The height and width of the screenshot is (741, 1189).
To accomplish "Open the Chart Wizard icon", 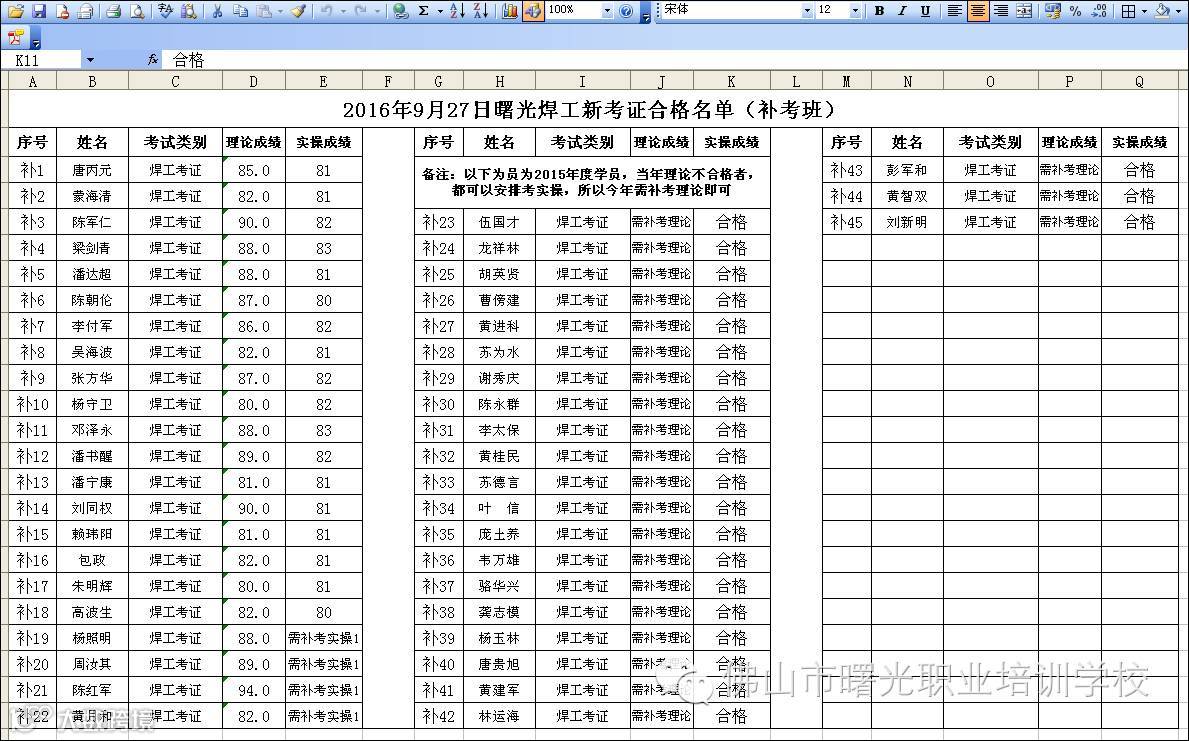I will click(510, 11).
